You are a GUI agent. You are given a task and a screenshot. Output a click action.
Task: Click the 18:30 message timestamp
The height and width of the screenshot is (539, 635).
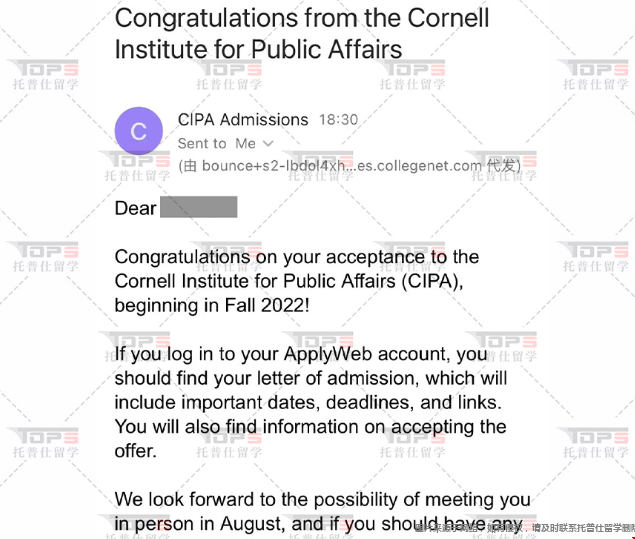coord(338,120)
